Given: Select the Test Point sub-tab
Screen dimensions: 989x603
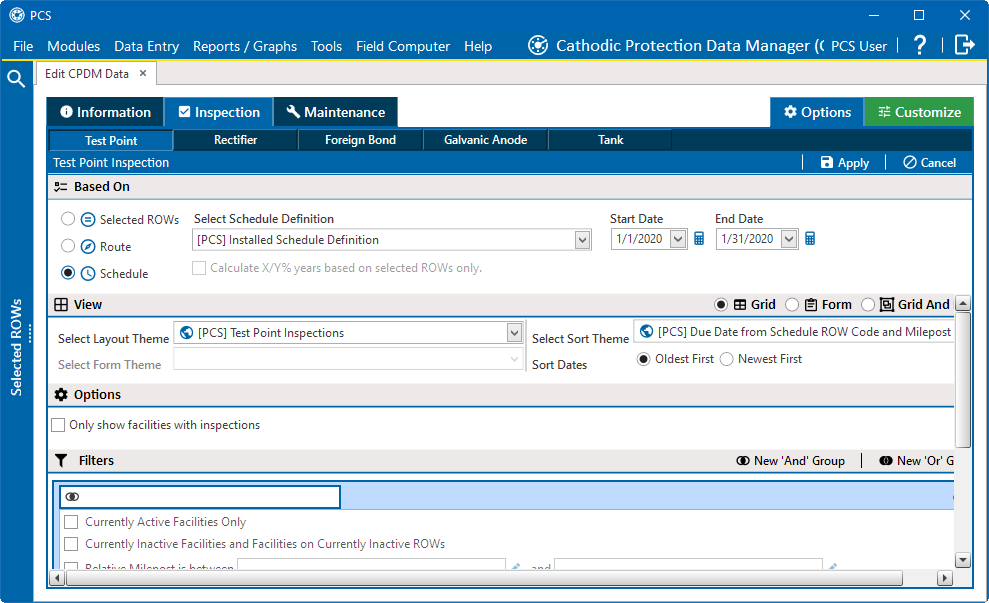Looking at the screenshot, I should click(111, 140).
